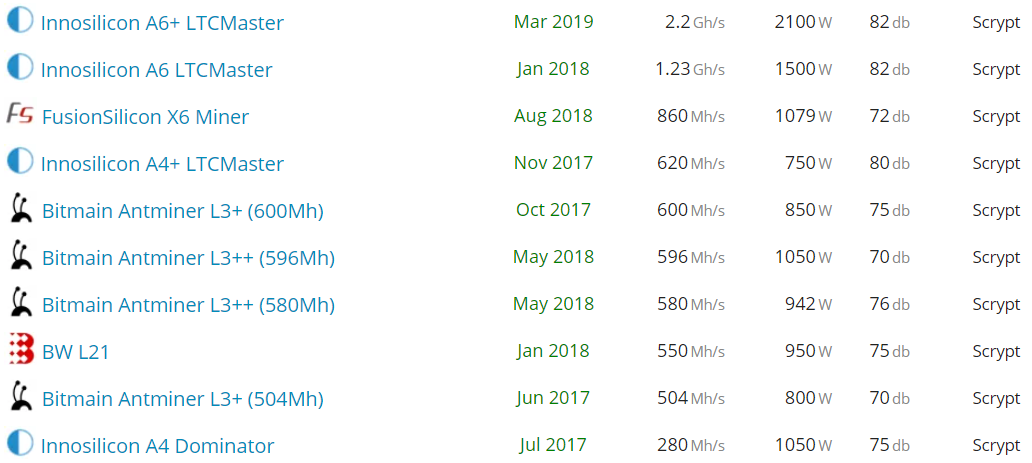This screenshot has height=463, width=1032.
Task: Click the Bitmain ant logo beside L3++ (596Mh)
Action: tap(21, 256)
